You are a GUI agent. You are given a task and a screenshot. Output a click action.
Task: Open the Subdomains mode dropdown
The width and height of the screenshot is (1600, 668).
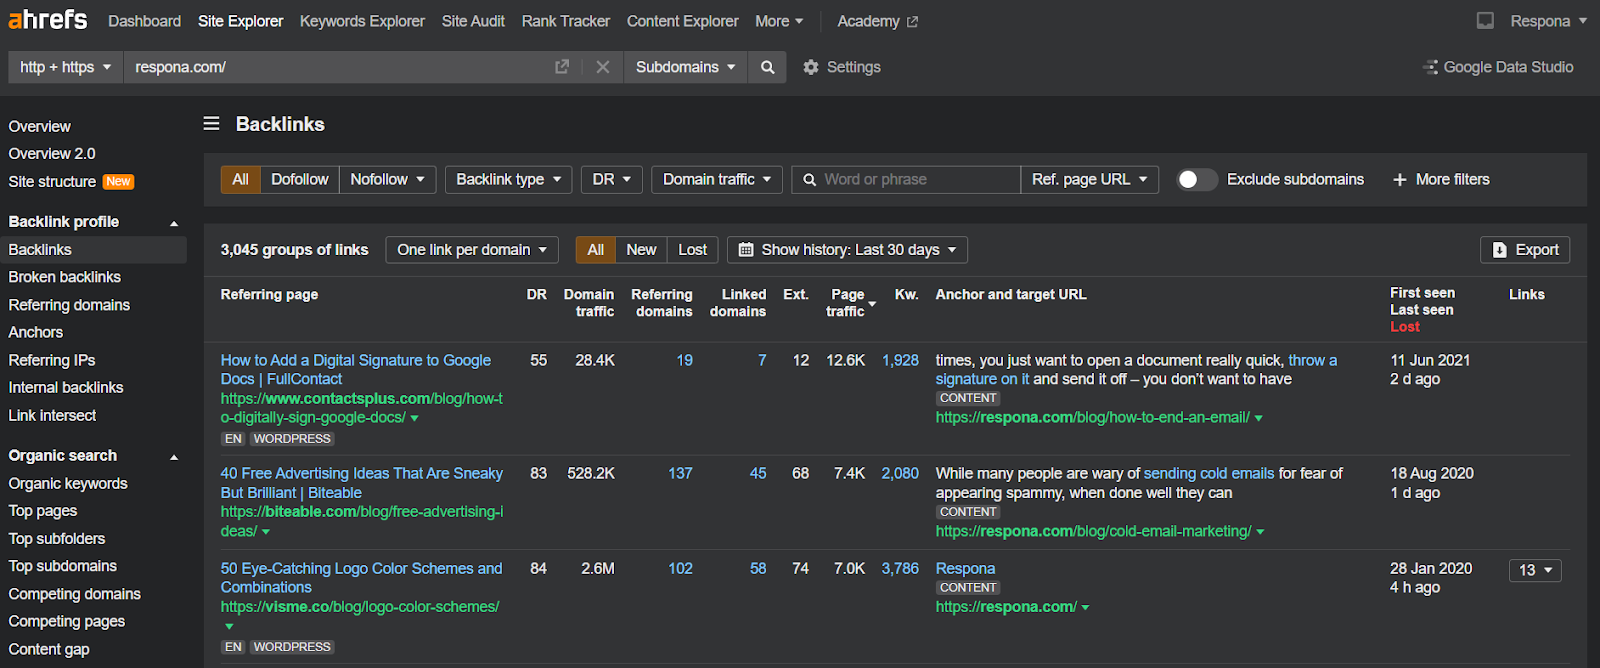[686, 67]
